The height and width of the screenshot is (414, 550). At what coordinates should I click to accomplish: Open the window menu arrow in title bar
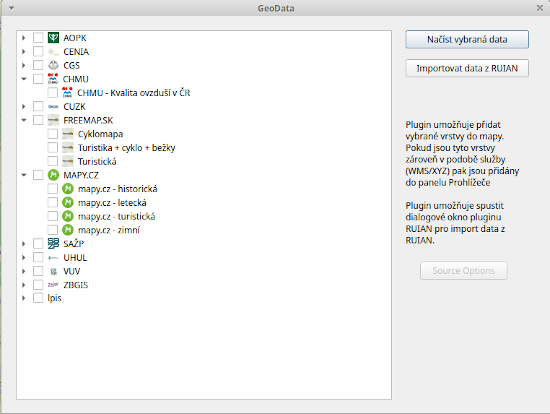(12, 8)
